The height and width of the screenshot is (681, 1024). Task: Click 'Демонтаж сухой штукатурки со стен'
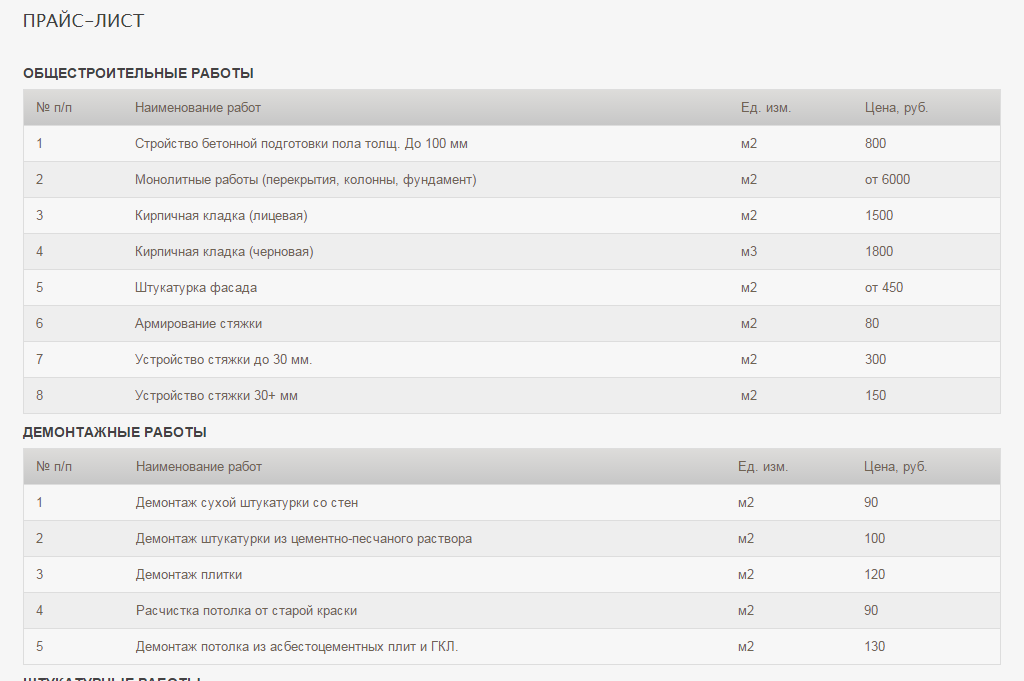click(247, 502)
